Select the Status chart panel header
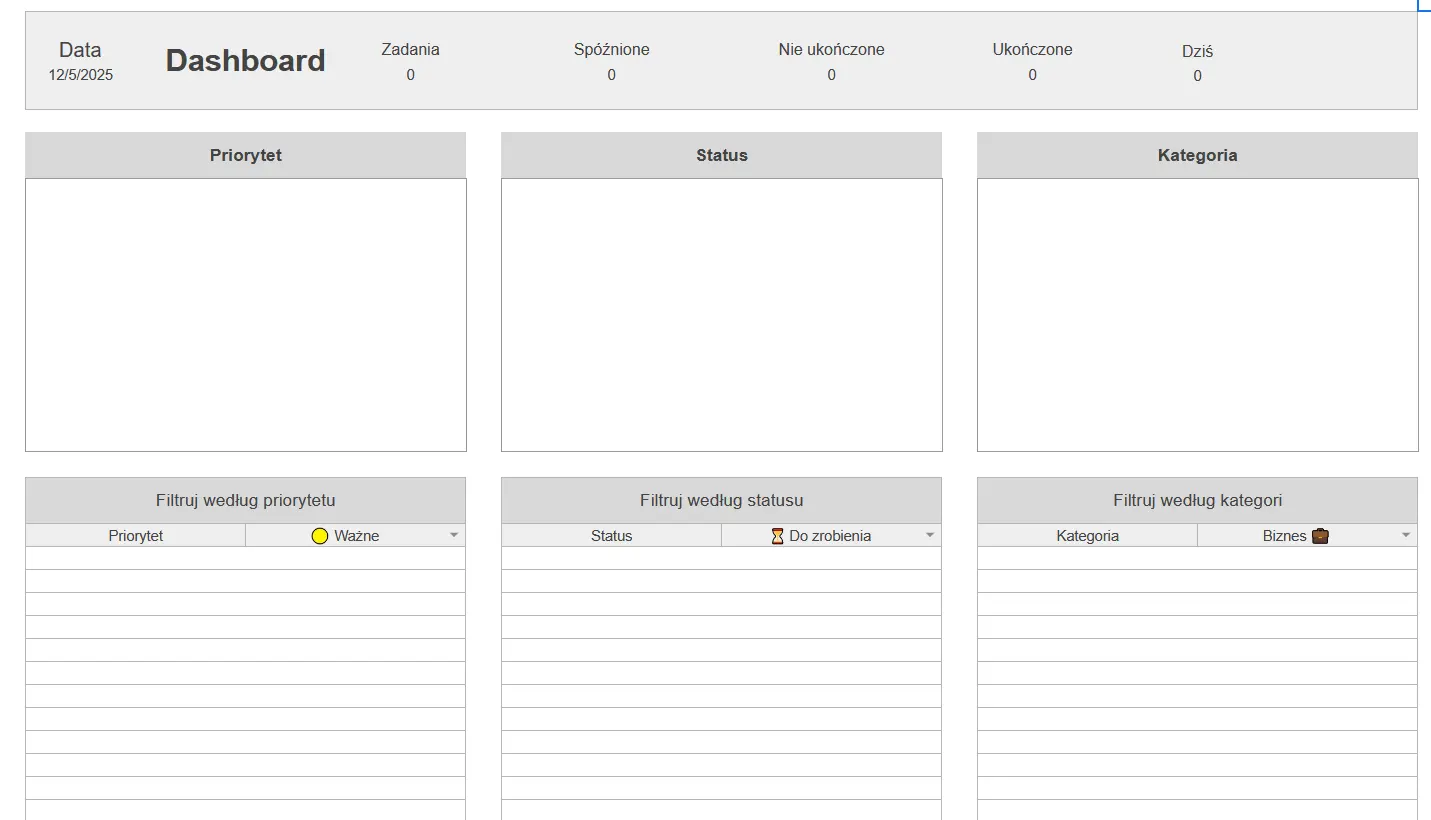This screenshot has height=820, width=1431. click(x=721, y=155)
